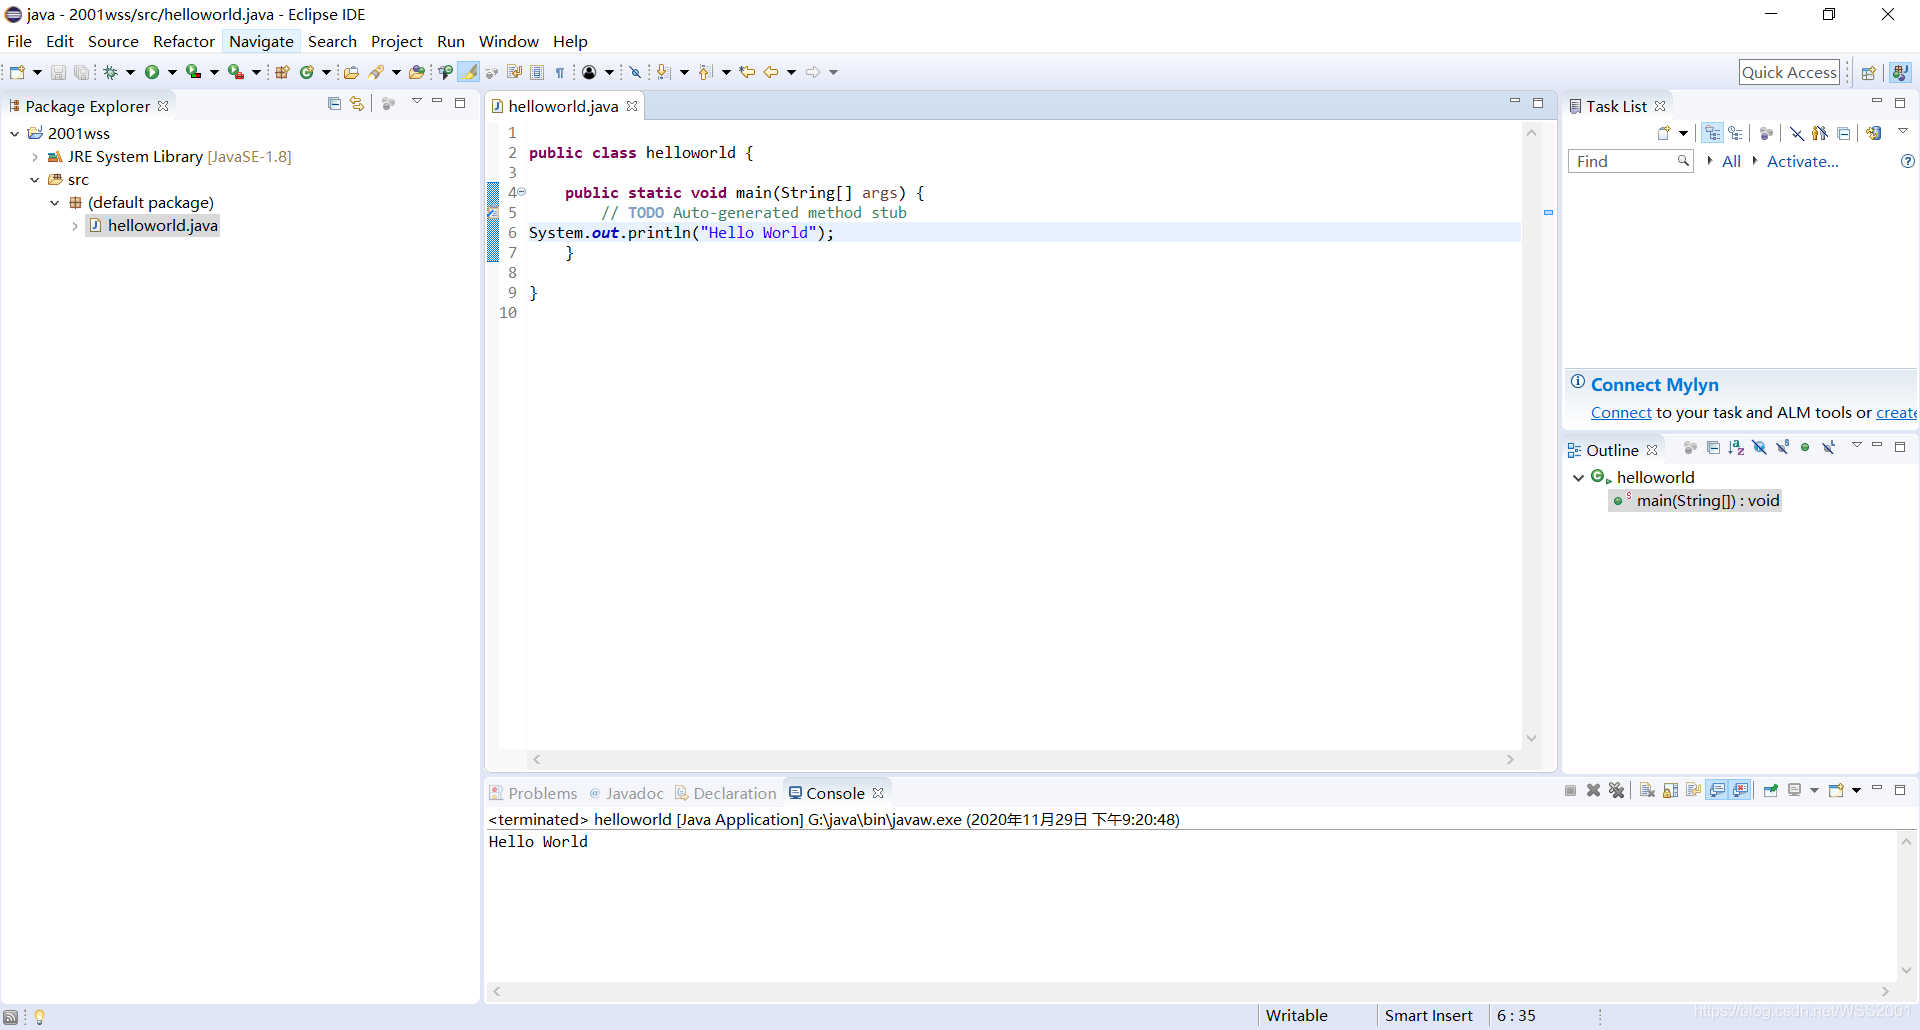Click the Remove Launch X icon
The height and width of the screenshot is (1030, 1920).
click(1593, 790)
